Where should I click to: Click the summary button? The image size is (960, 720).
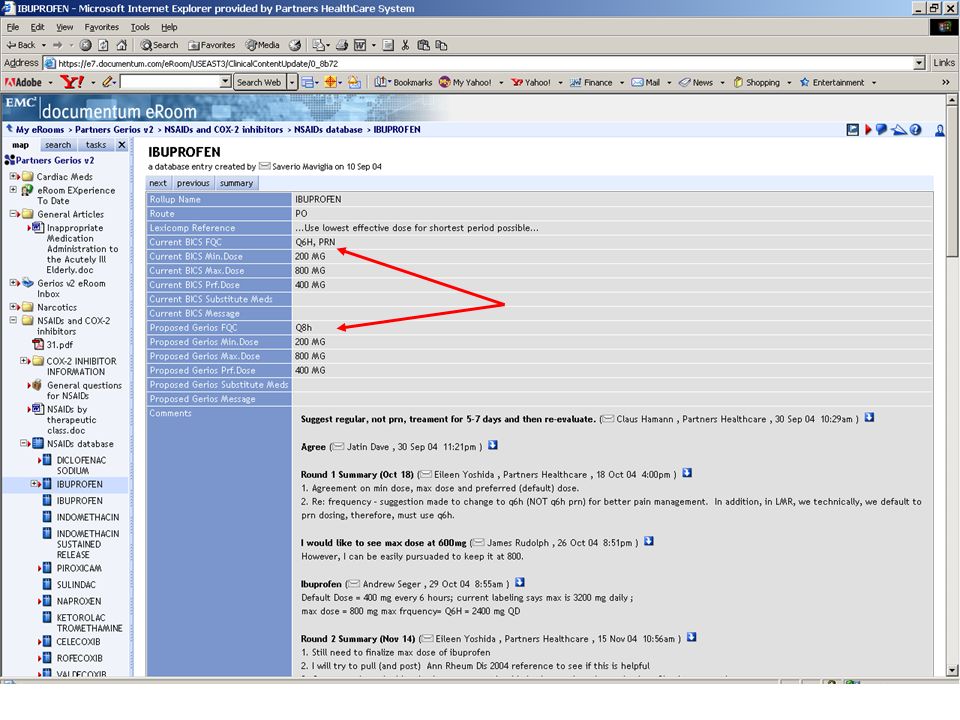click(236, 183)
